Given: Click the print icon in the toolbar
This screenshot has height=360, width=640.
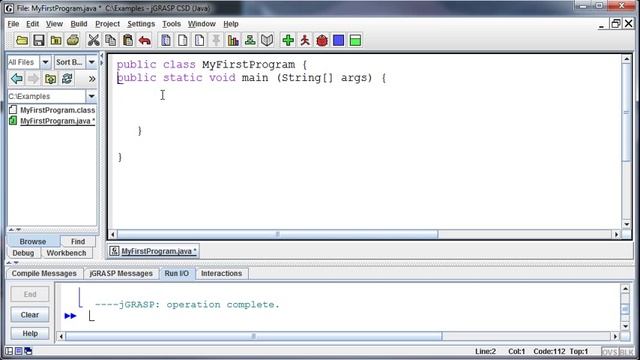Looking at the screenshot, I should pos(73,40).
